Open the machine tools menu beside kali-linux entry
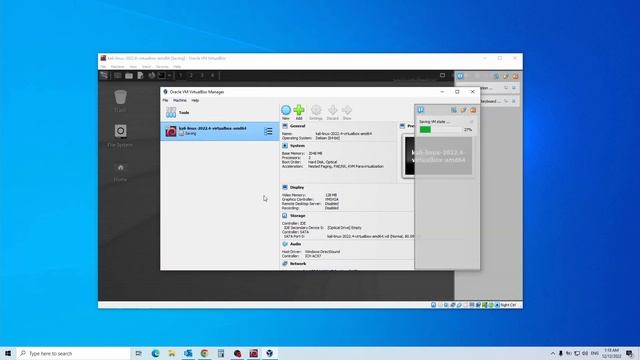This screenshot has height=360, width=640. point(268,131)
